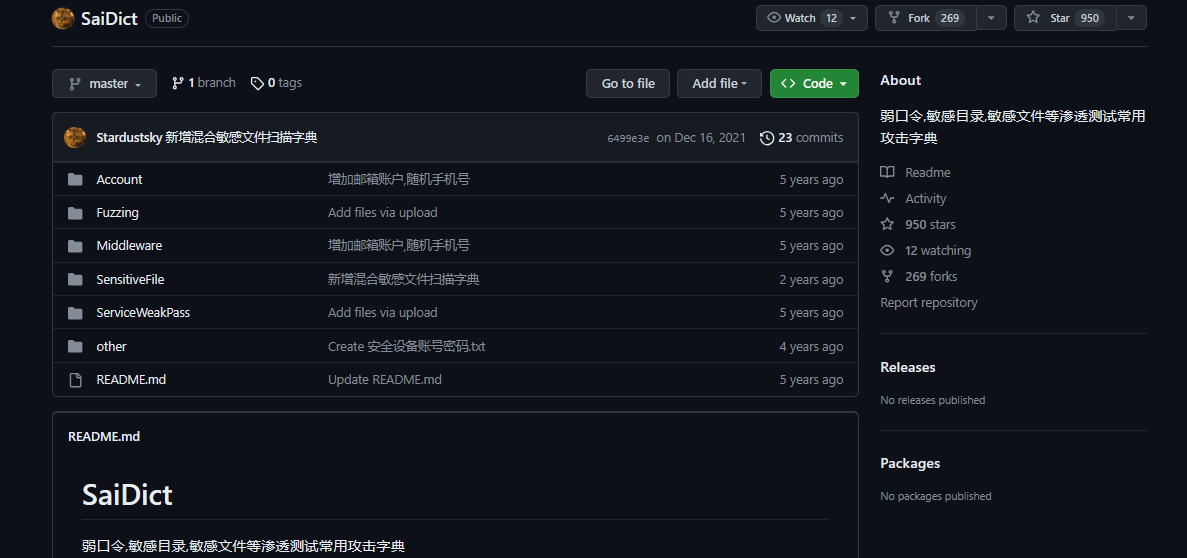Image resolution: width=1187 pixels, height=558 pixels.
Task: Open the README.md file in file list
Action: pos(131,379)
